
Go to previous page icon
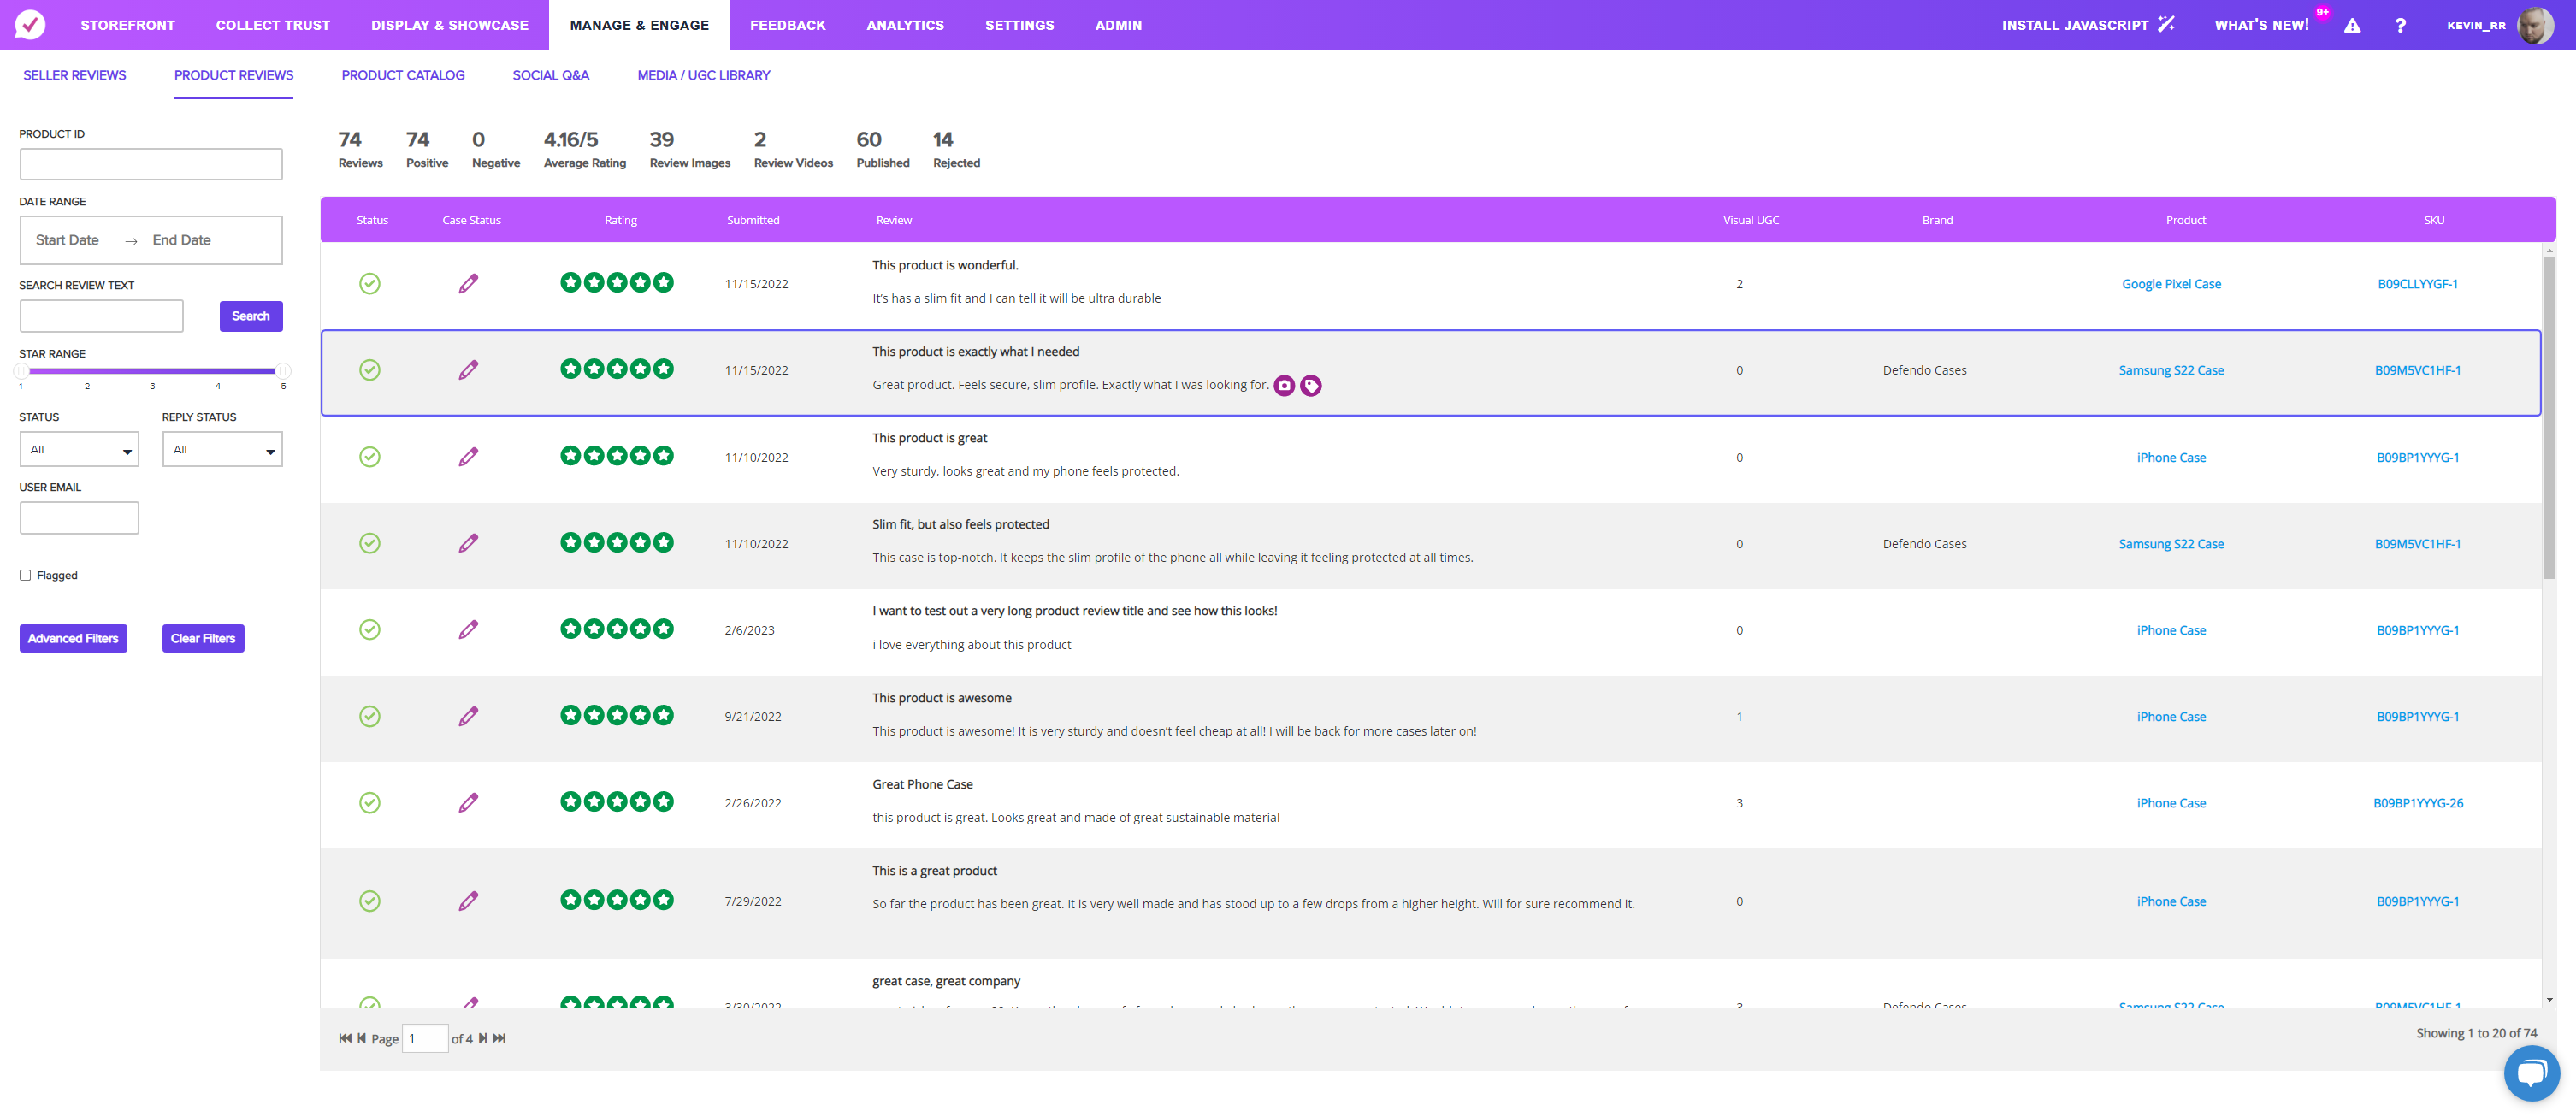point(362,1038)
